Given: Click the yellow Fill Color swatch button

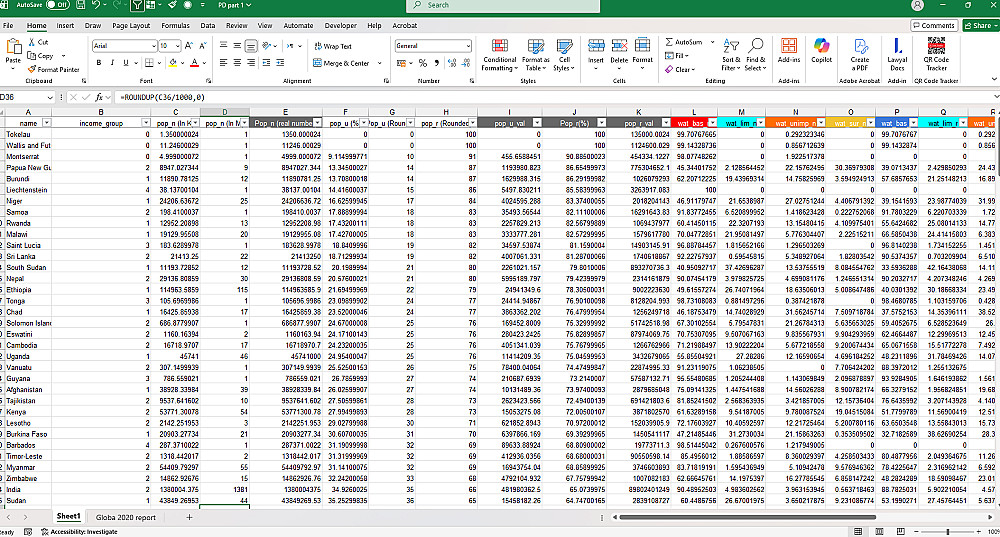Looking at the screenshot, I should 172,63.
